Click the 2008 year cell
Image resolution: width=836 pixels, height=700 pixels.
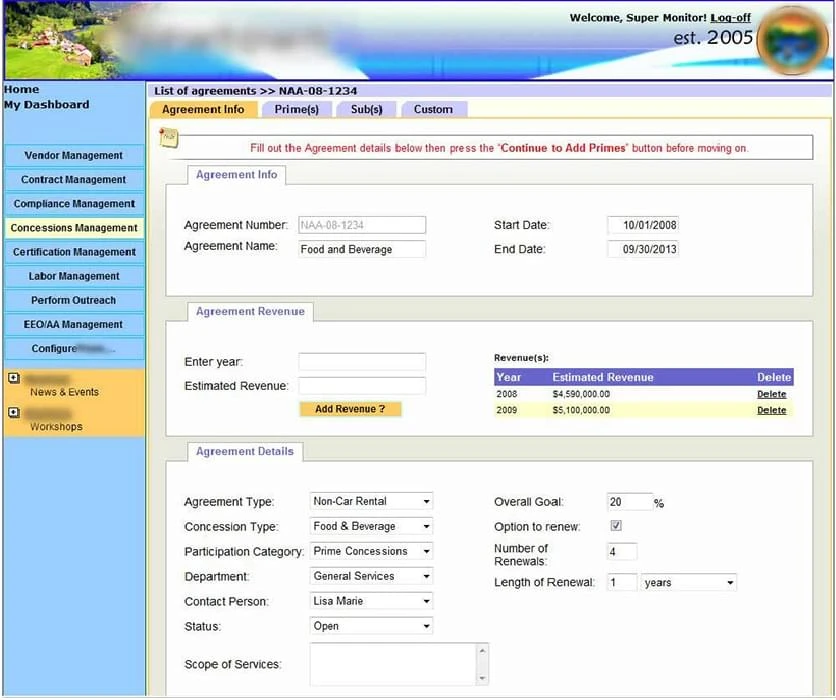(x=507, y=394)
